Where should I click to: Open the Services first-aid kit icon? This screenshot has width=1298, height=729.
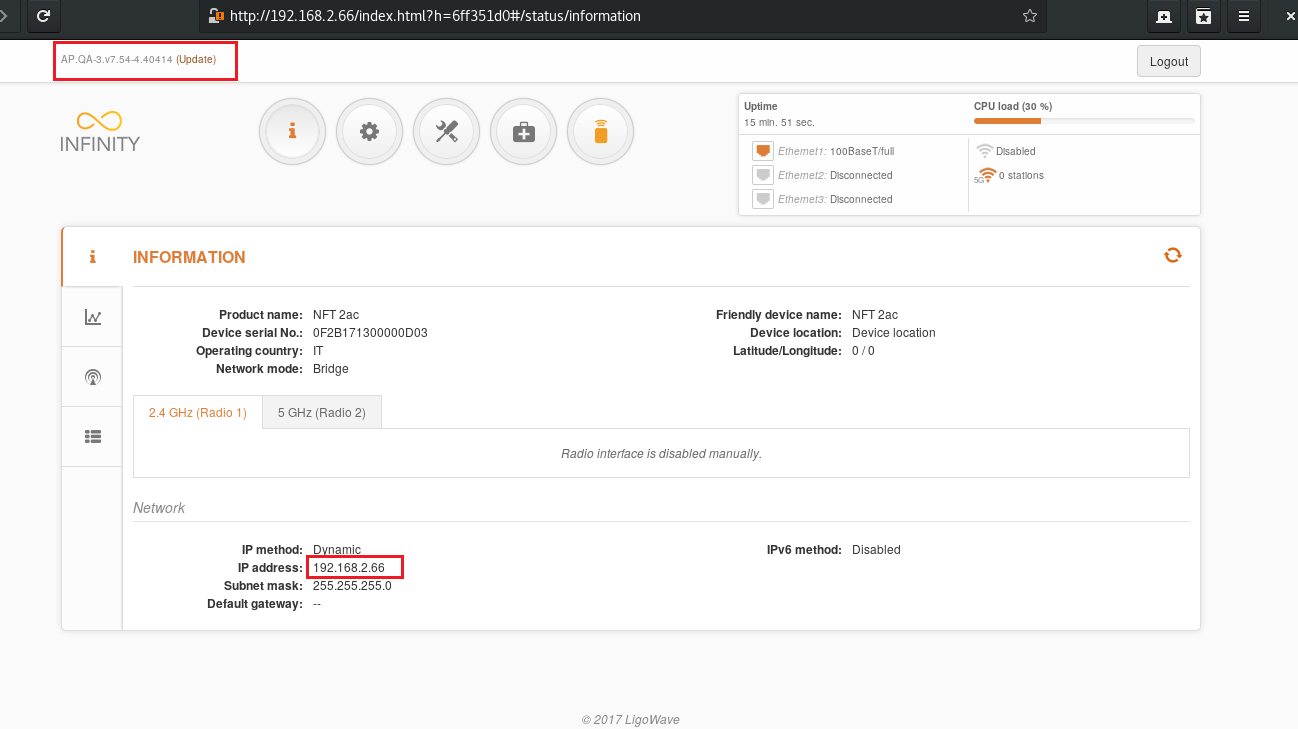pyautogui.click(x=523, y=131)
